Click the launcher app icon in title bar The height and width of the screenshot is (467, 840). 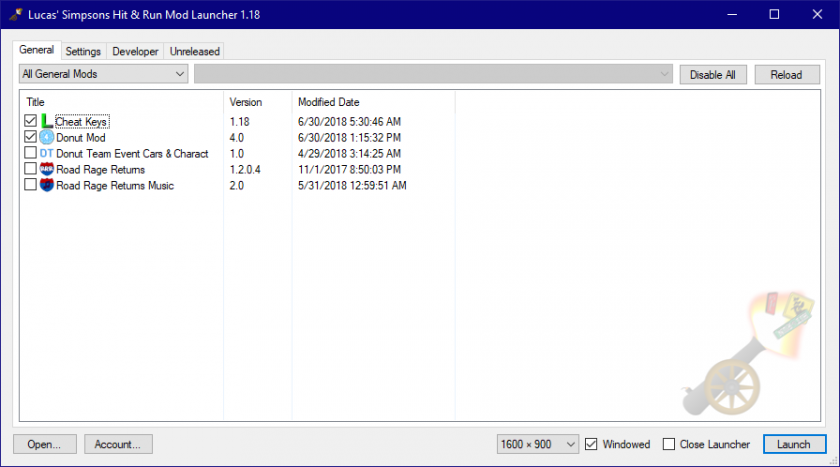click(x=17, y=15)
